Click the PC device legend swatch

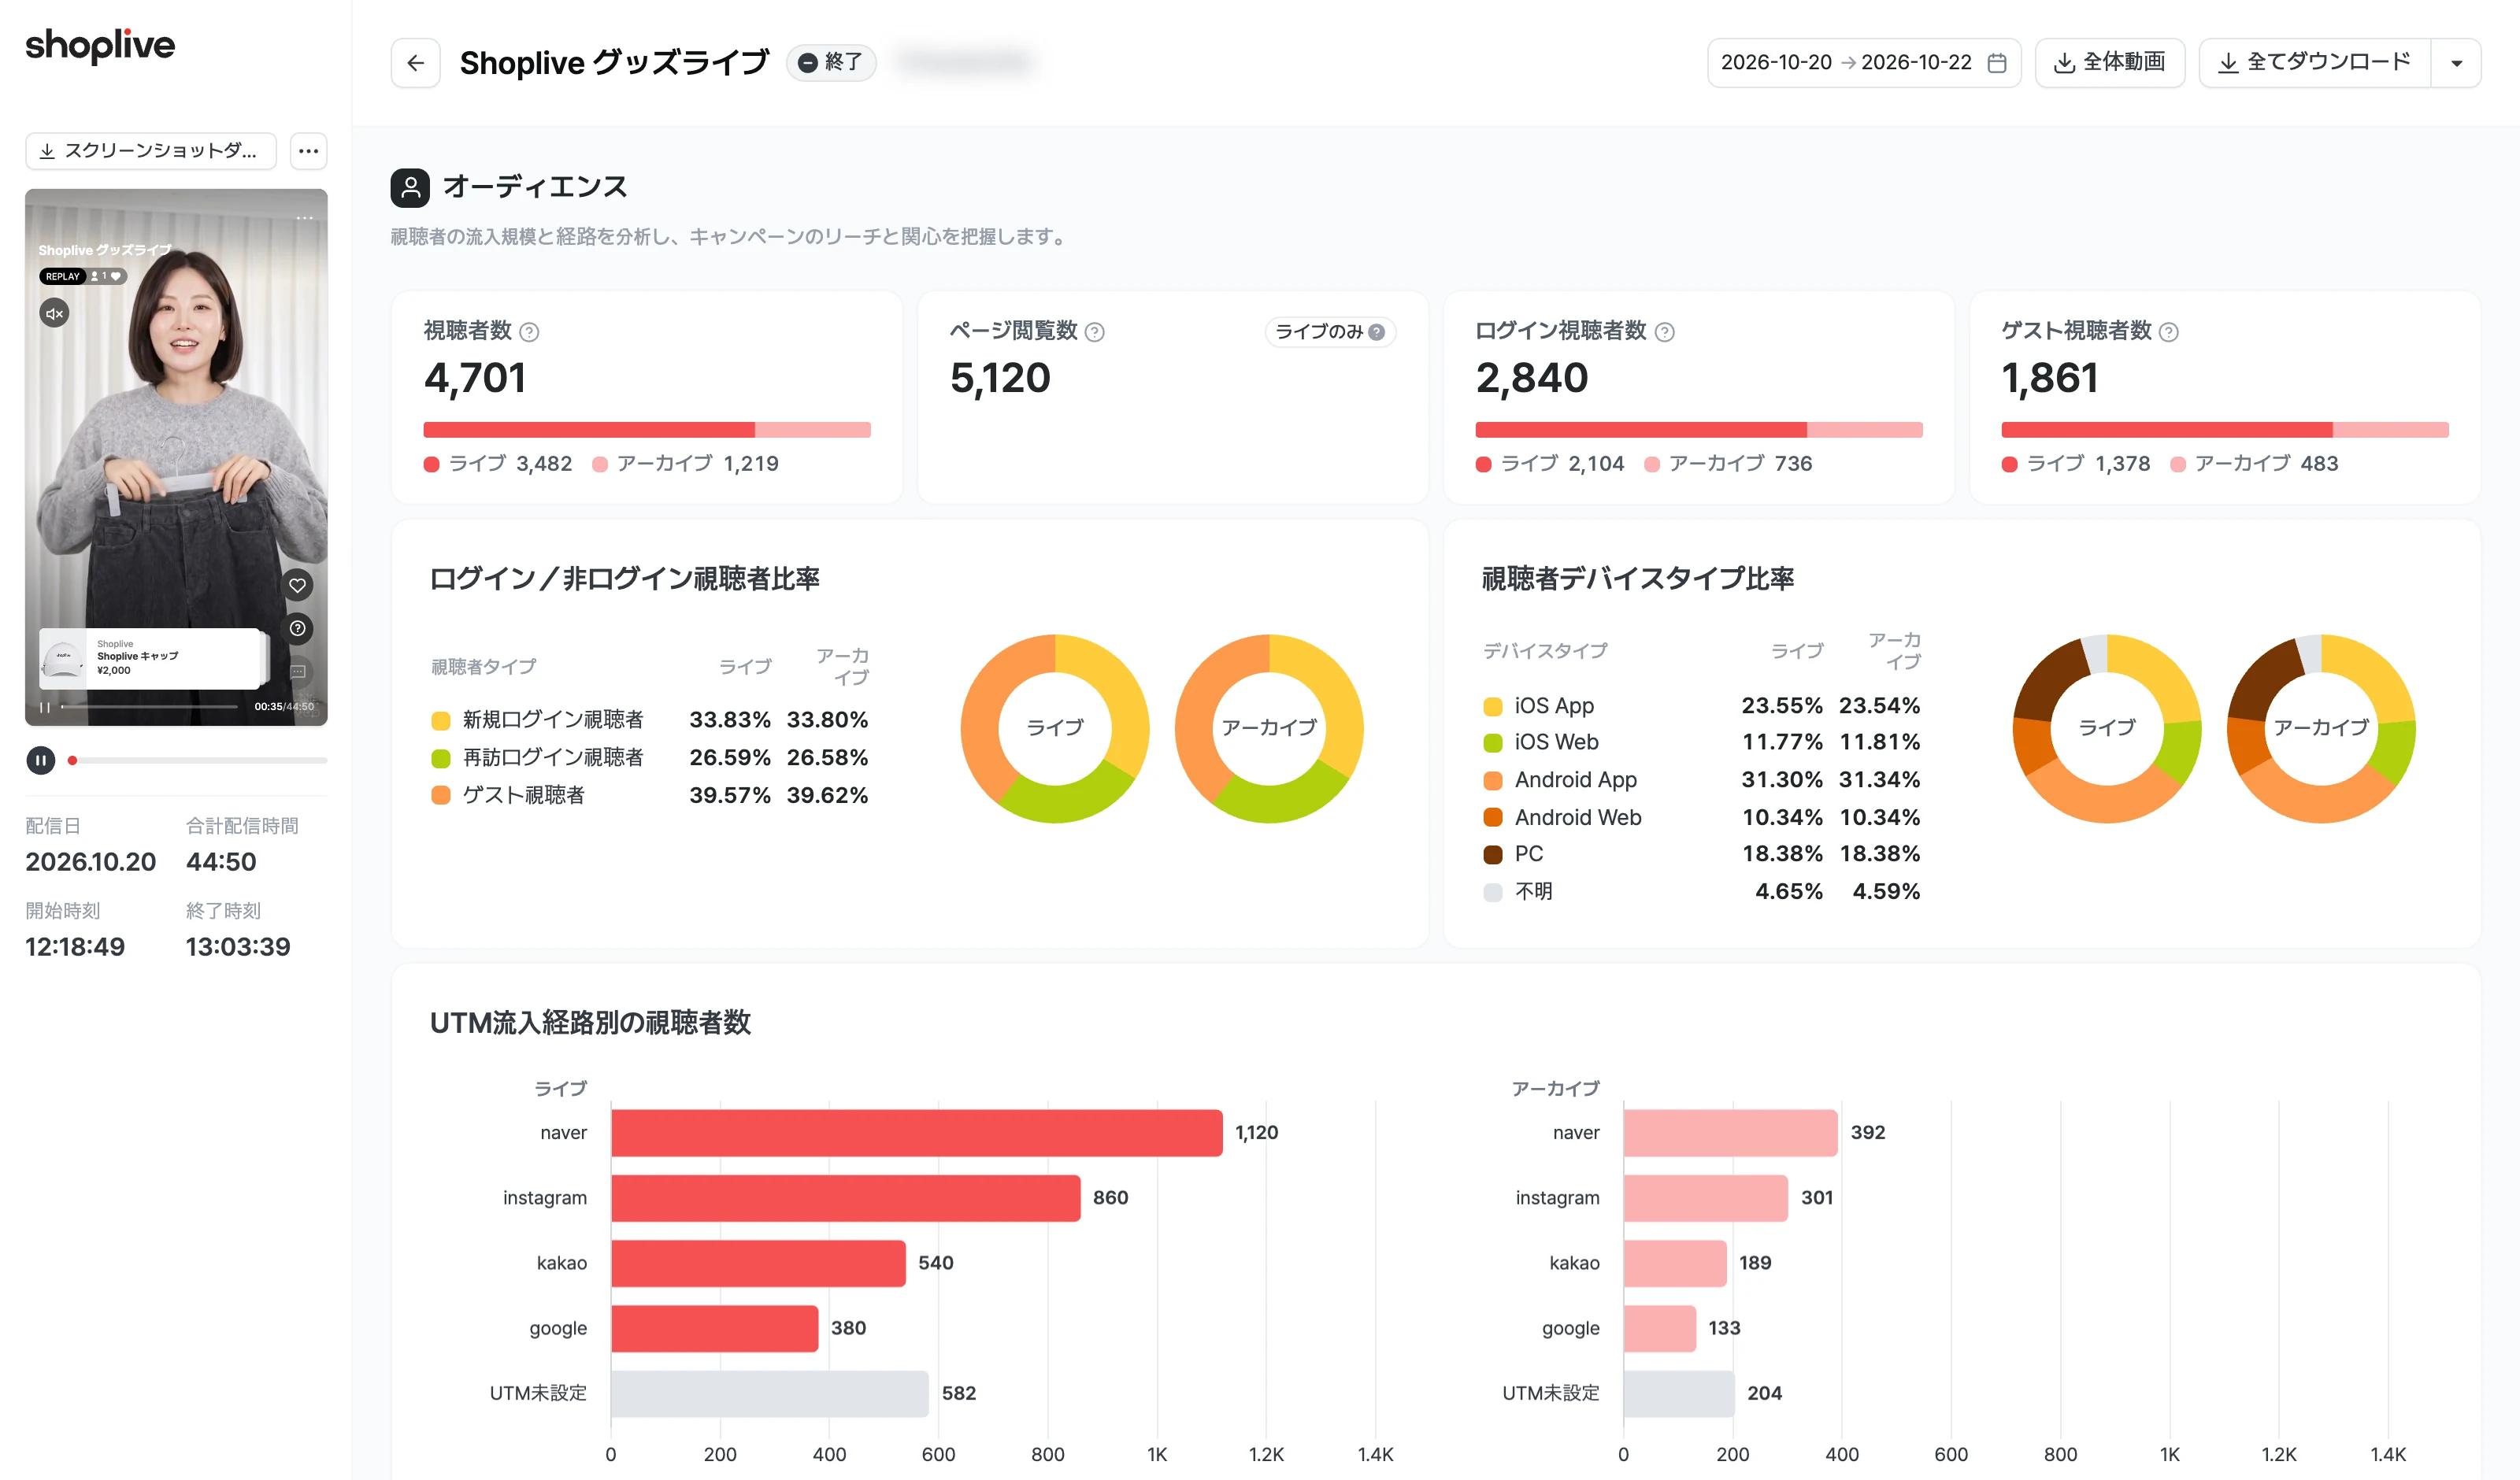tap(1492, 855)
